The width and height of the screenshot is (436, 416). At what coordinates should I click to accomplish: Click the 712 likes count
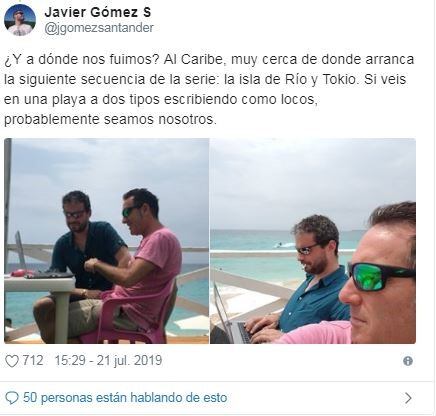(x=33, y=361)
